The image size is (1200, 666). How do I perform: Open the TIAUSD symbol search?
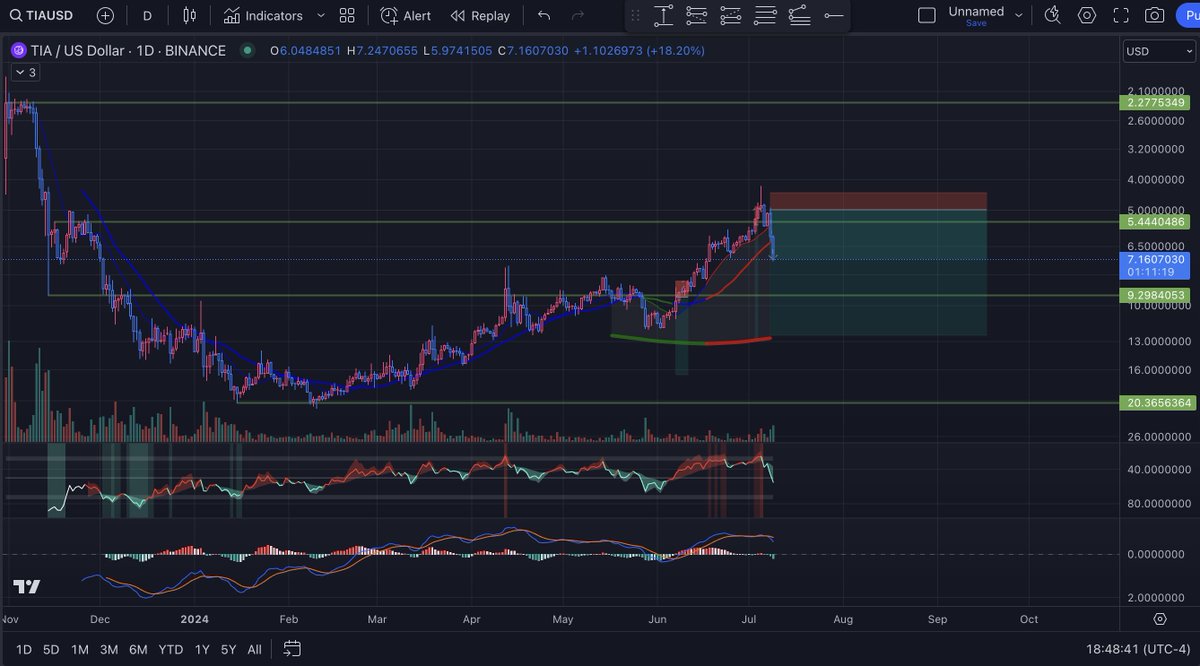point(43,16)
